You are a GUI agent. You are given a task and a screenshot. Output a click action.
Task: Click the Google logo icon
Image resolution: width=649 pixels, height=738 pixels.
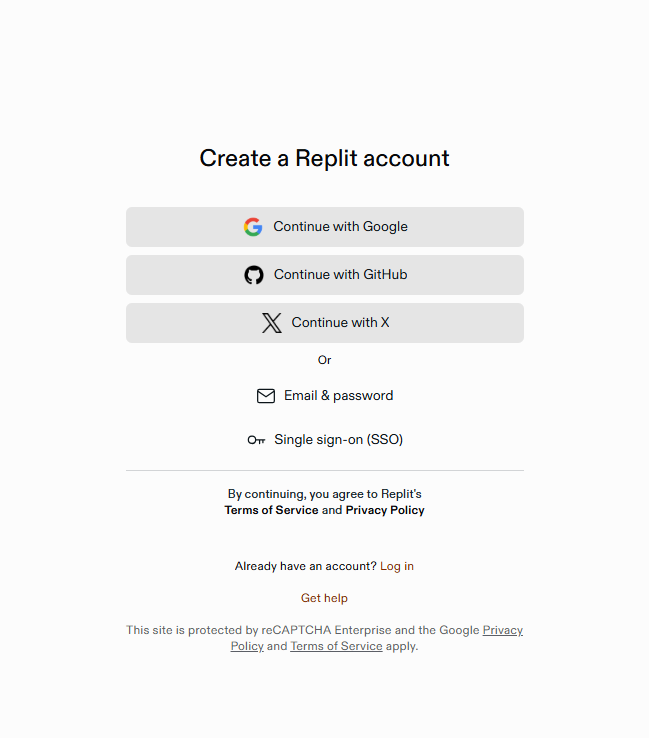253,227
